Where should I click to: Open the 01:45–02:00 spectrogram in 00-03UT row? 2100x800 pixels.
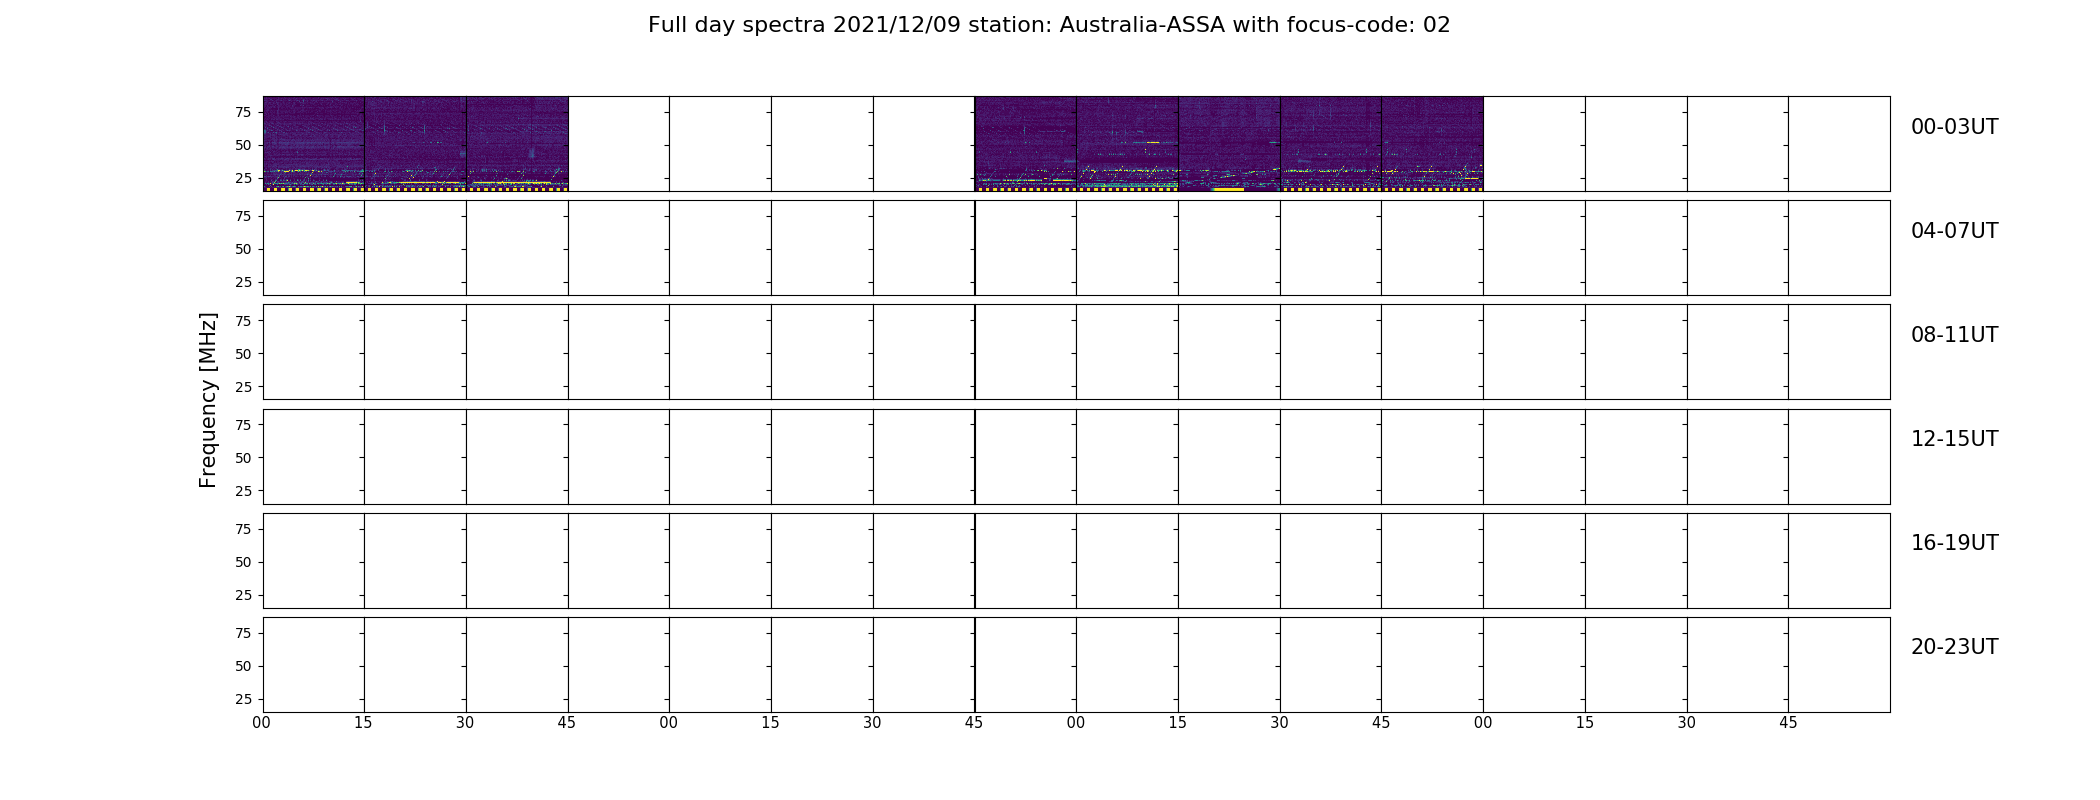point(1026,144)
